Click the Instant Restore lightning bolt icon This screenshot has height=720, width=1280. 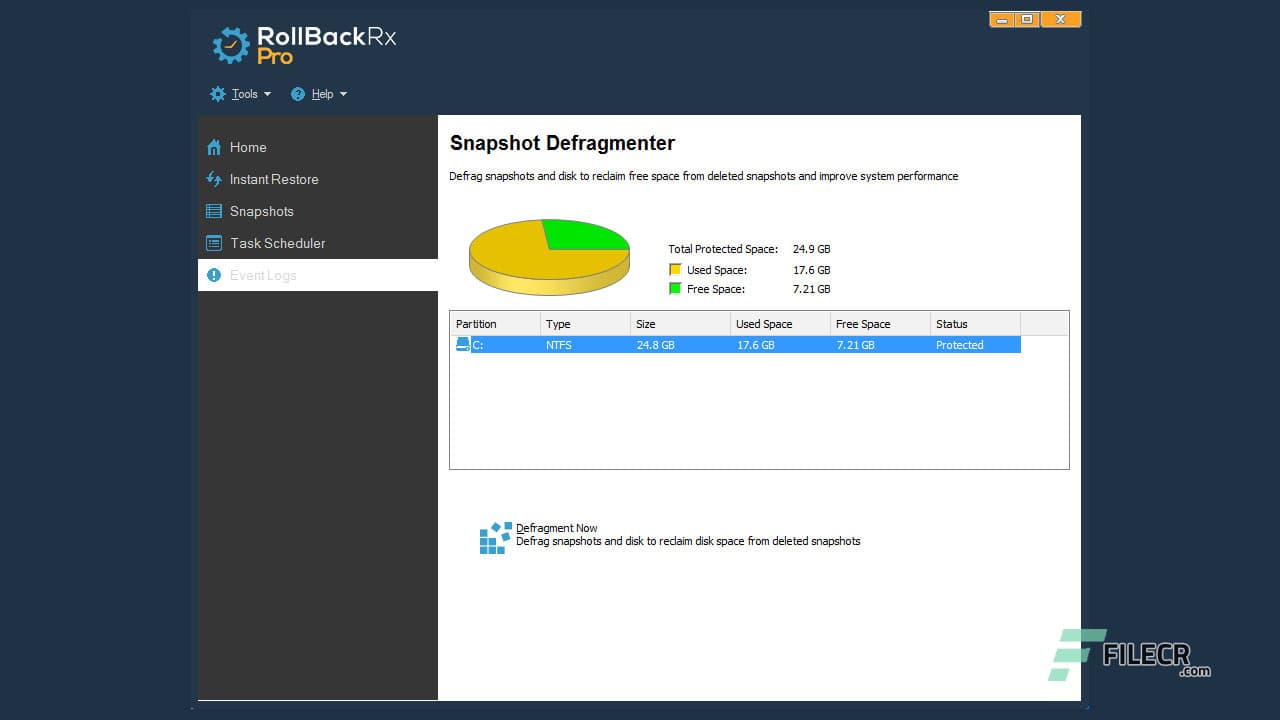(214, 179)
